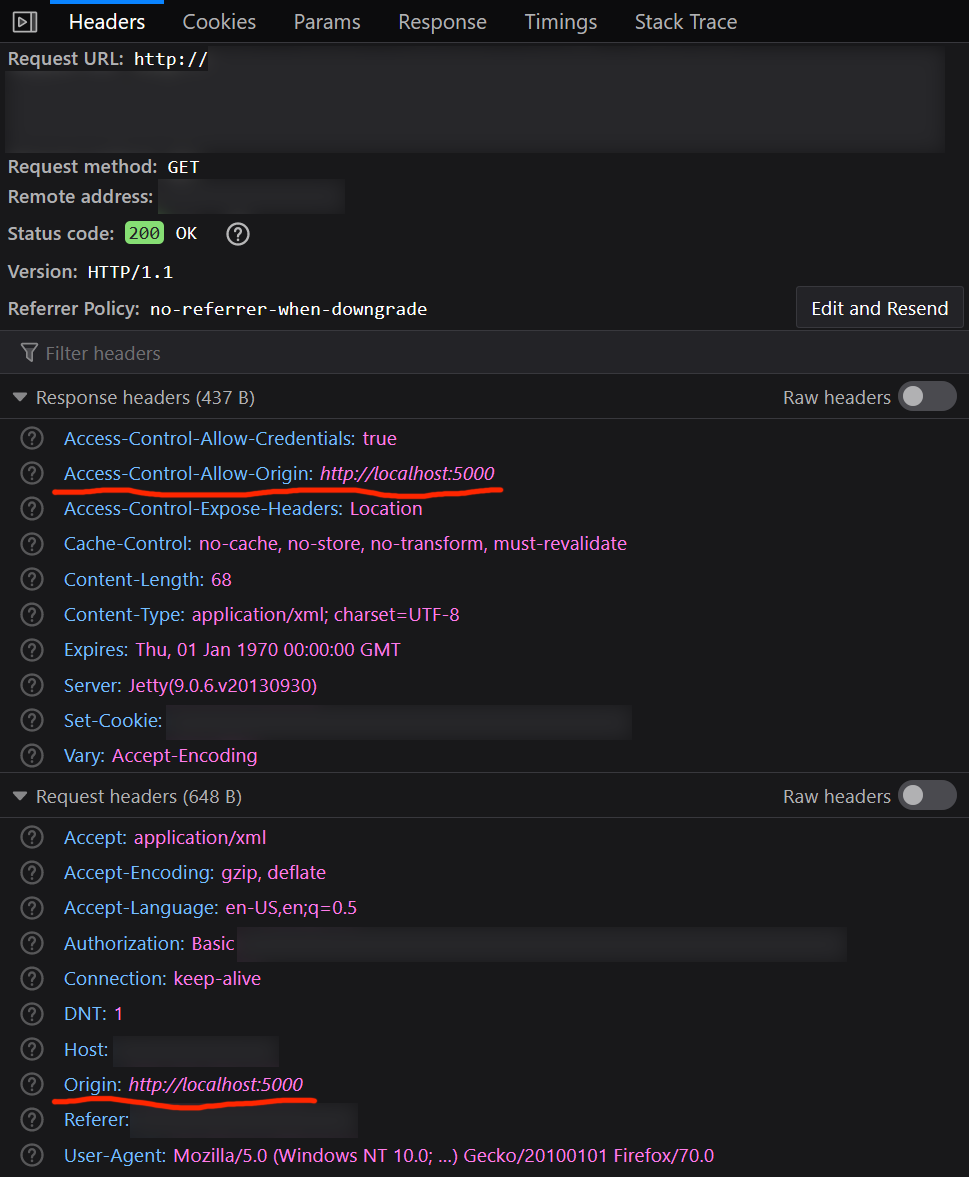This screenshot has height=1177, width=969.
Task: Select Content-Type value application/xml; charset=UTF-8
Action: click(325, 615)
